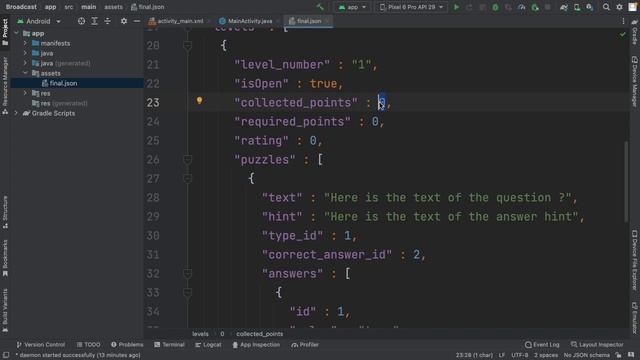The height and width of the screenshot is (360, 640).
Task: Click the Attach Debugger to process icon
Action: pos(534,7)
